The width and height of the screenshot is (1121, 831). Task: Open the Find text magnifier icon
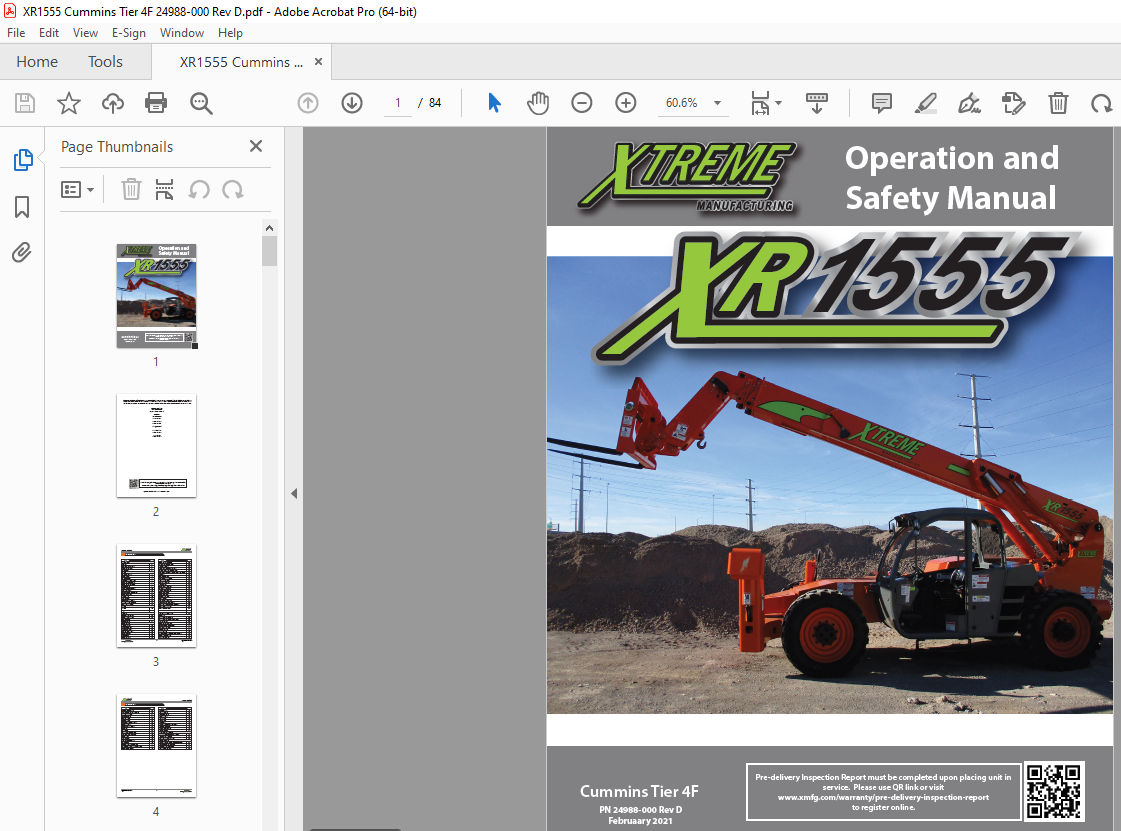point(201,103)
